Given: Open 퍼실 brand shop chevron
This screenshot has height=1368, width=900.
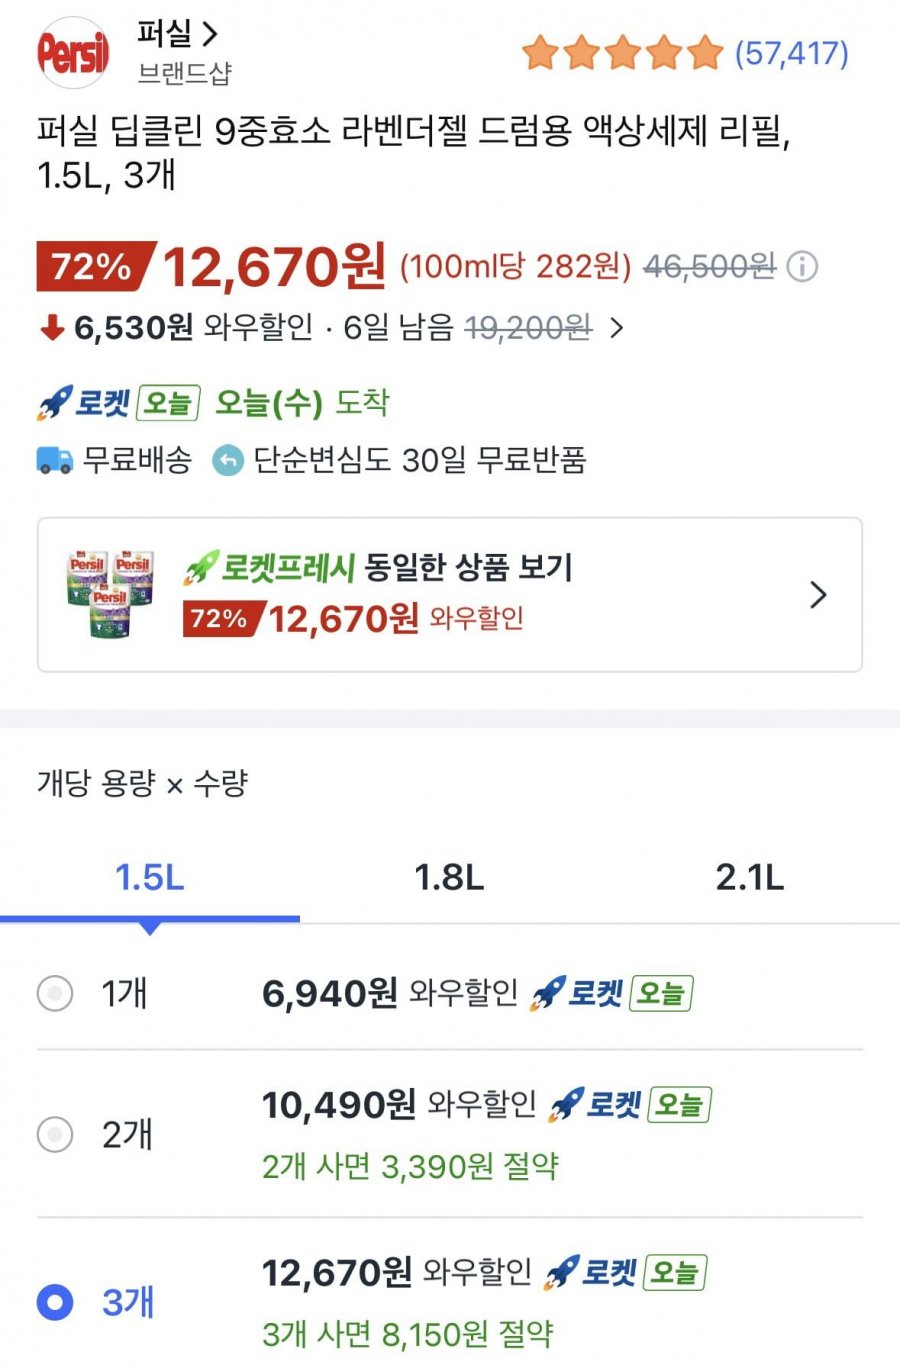Looking at the screenshot, I should pos(210,34).
